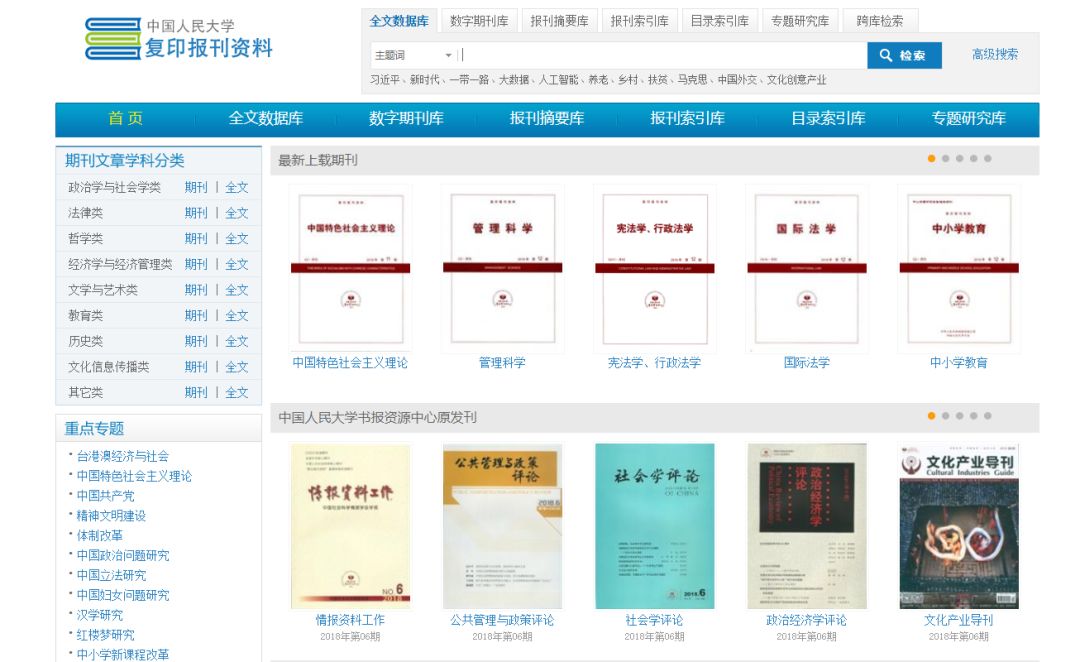Click the 习近平 hot keyword
This screenshot has width=1080, height=662.
point(384,80)
